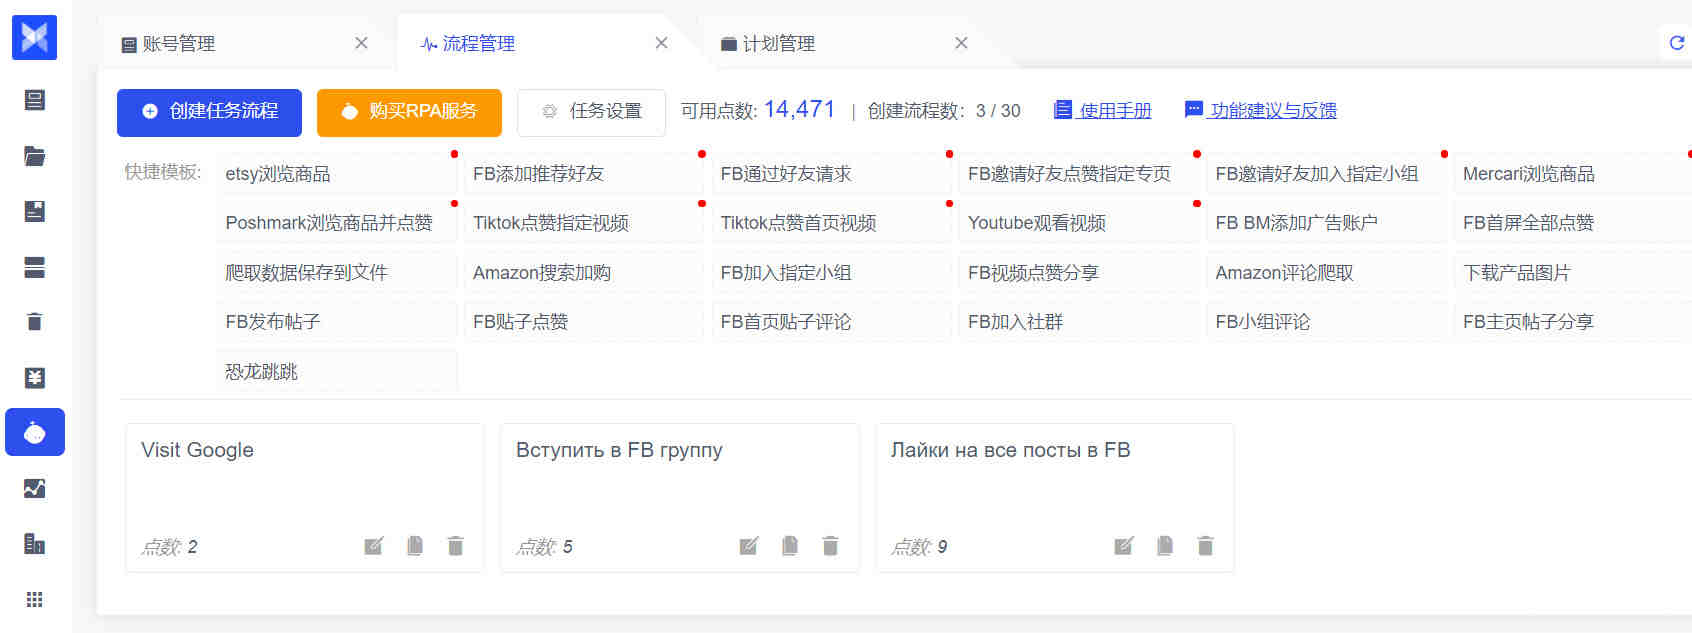Image resolution: width=1692 pixels, height=633 pixels.
Task: Select the Mercari浏览商品 template
Action: coord(1573,174)
